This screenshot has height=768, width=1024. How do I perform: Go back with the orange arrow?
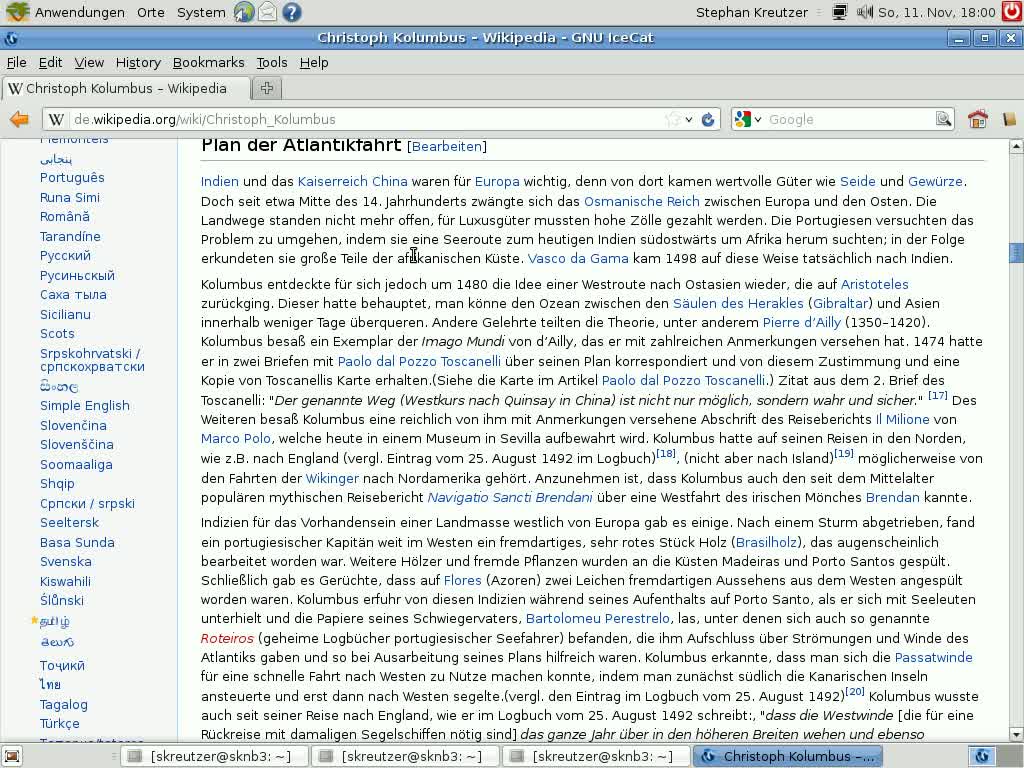pos(20,119)
